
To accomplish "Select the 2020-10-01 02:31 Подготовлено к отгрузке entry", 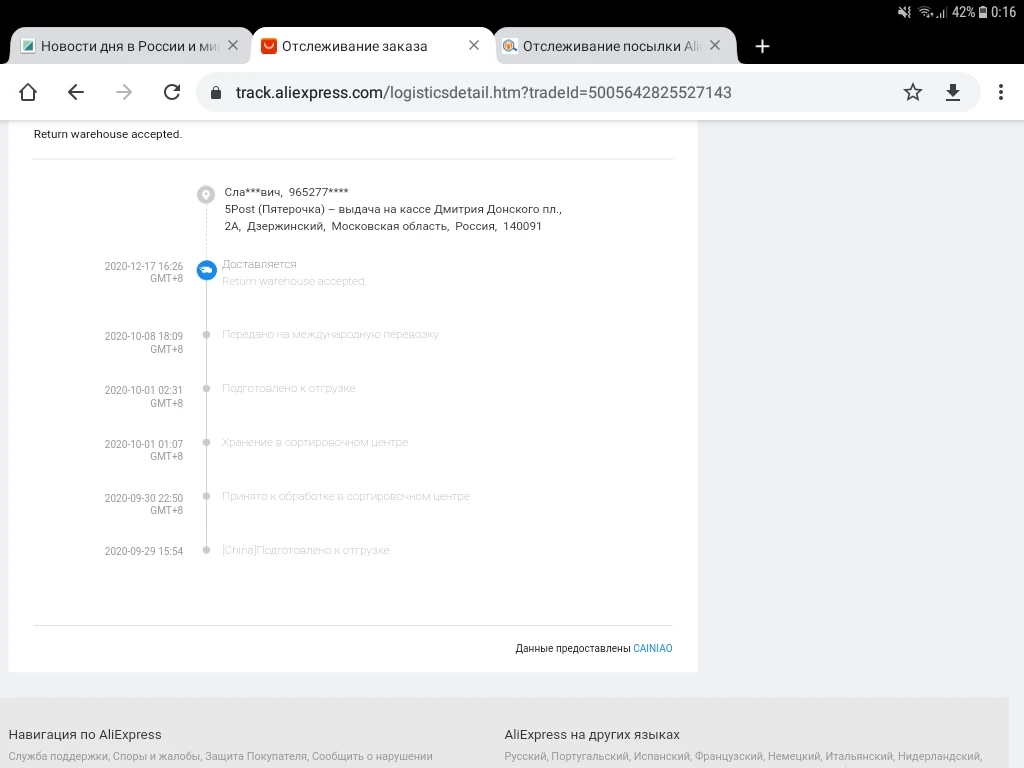I will click(289, 388).
